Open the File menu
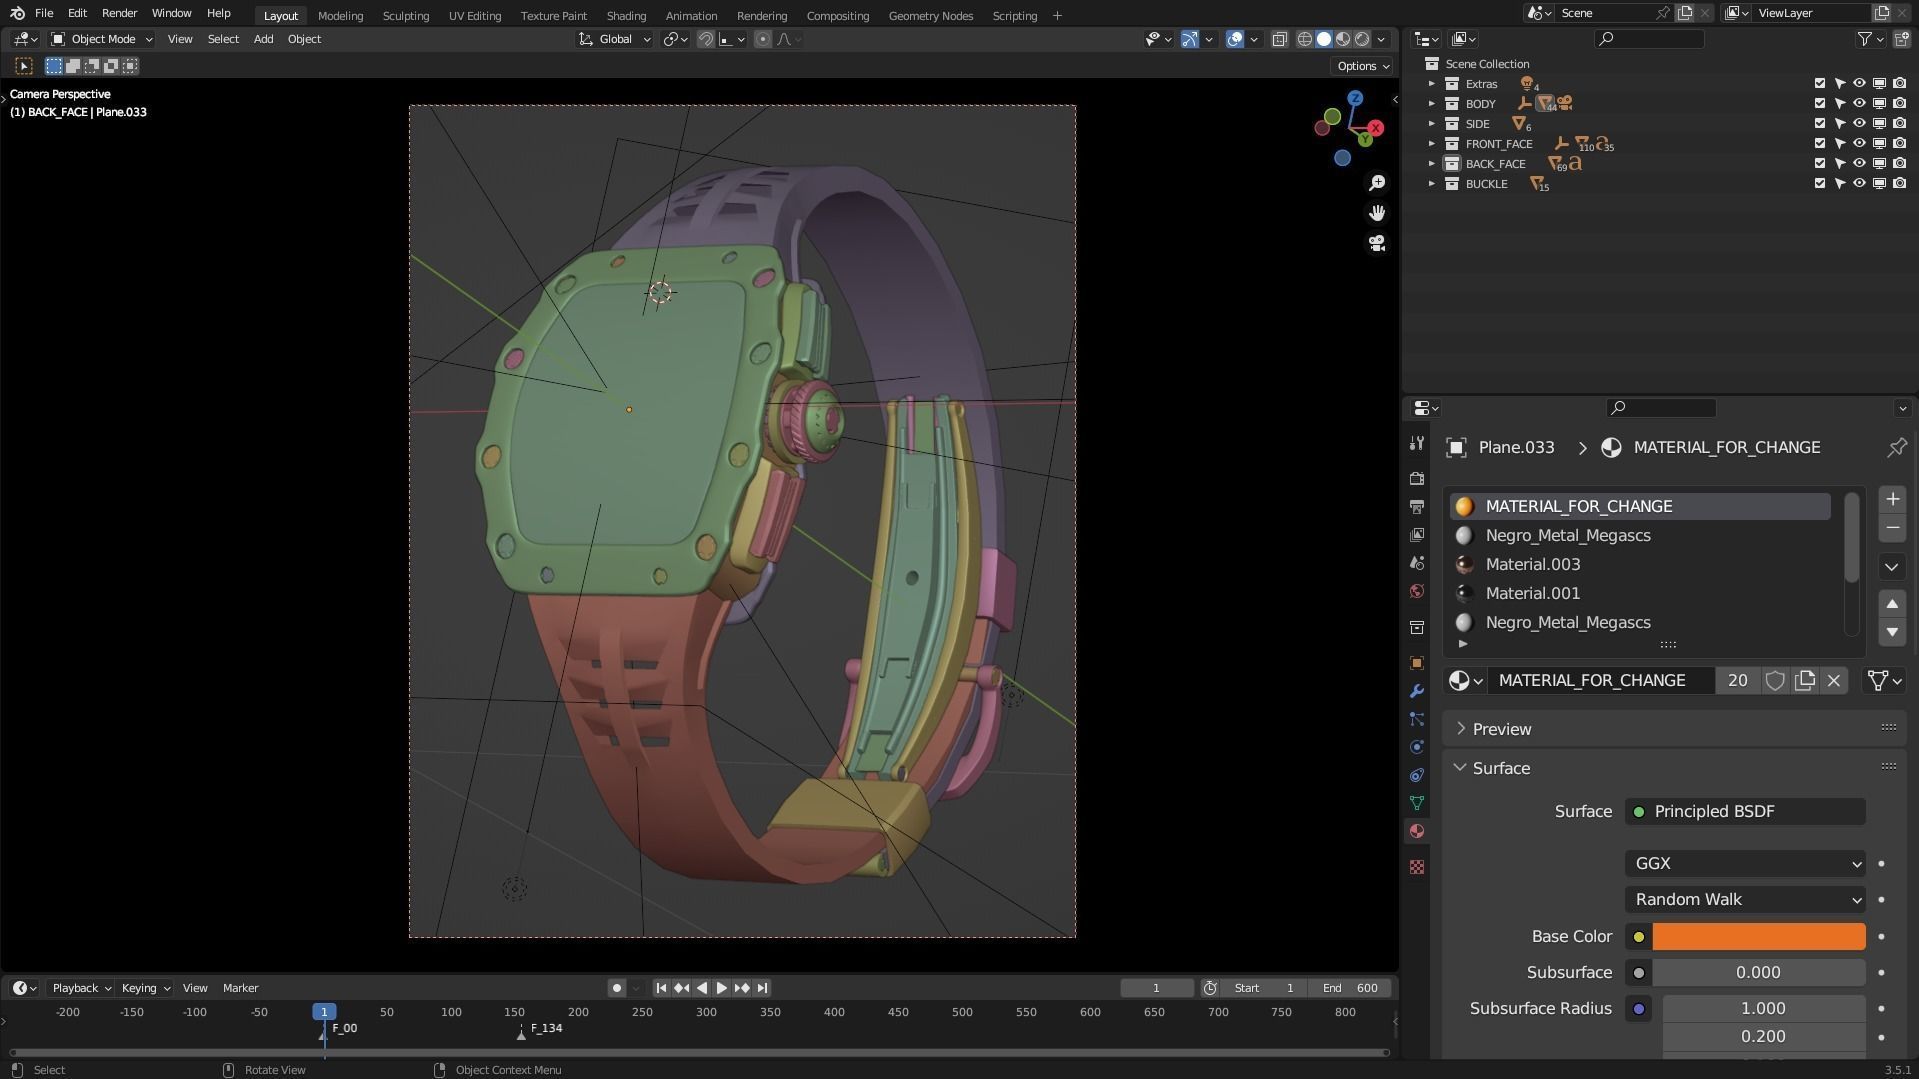The height and width of the screenshot is (1079, 1919). pos(44,13)
